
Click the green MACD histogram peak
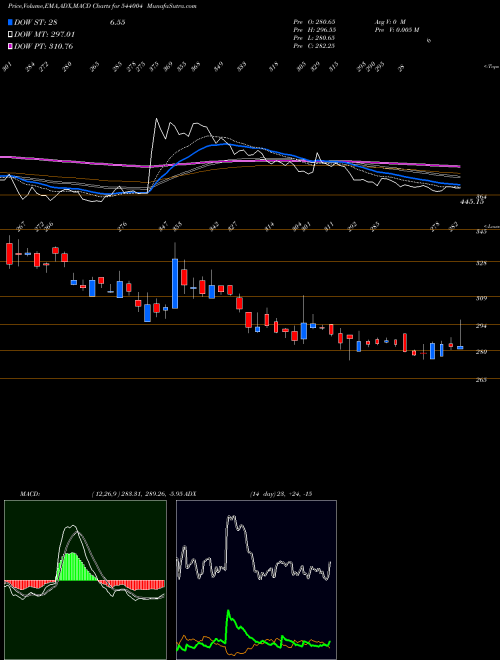[72, 566]
